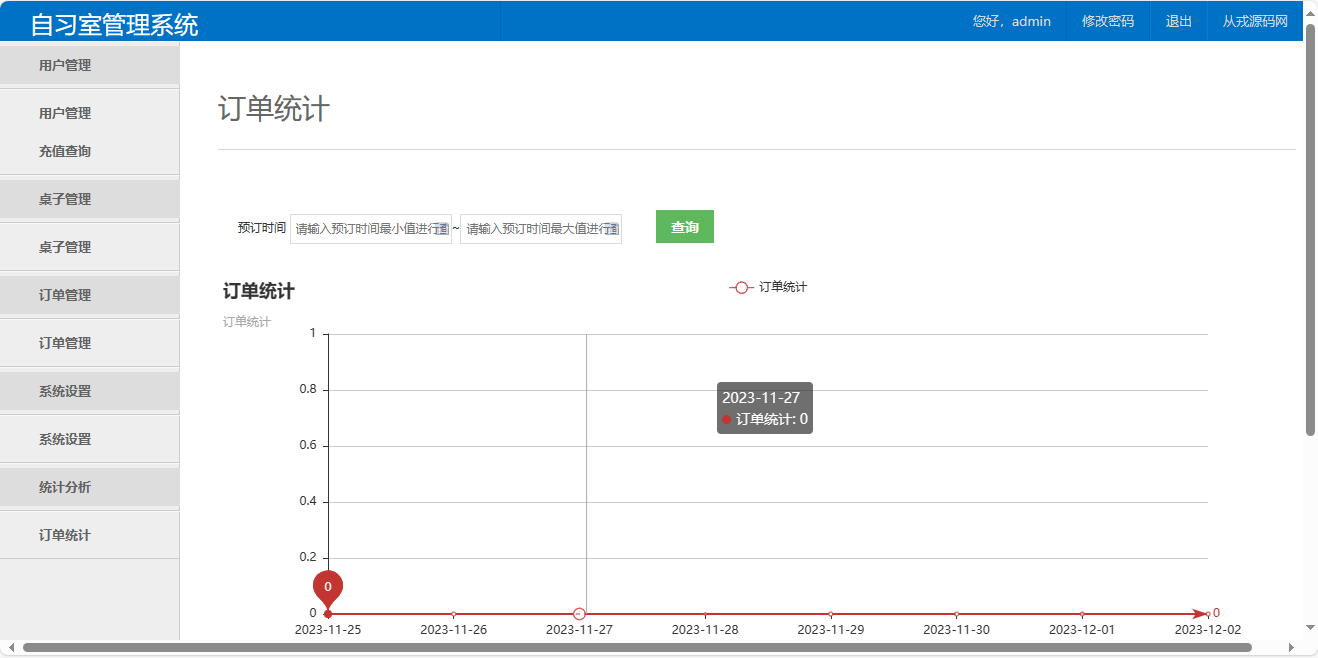Click the horizontal scrollbar at the bottom
1318x658 pixels.
tap(636, 648)
